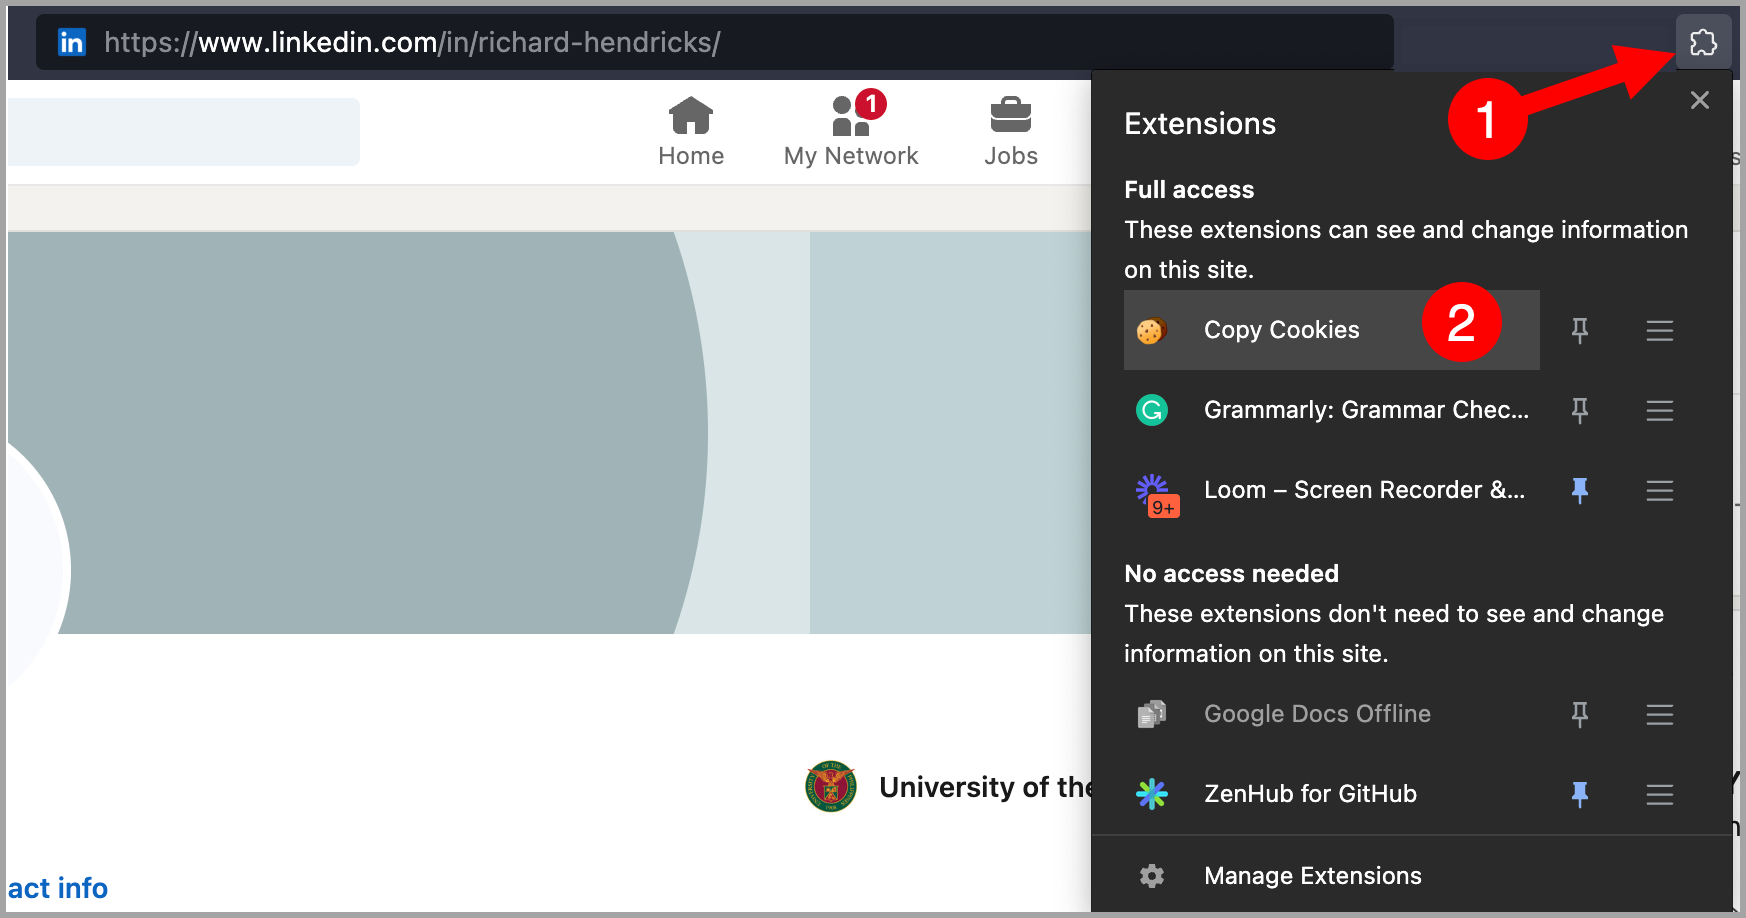Screen dimensions: 1746x918
Task: Click the Loom icon with 9+ badge
Action: [x=1156, y=494]
